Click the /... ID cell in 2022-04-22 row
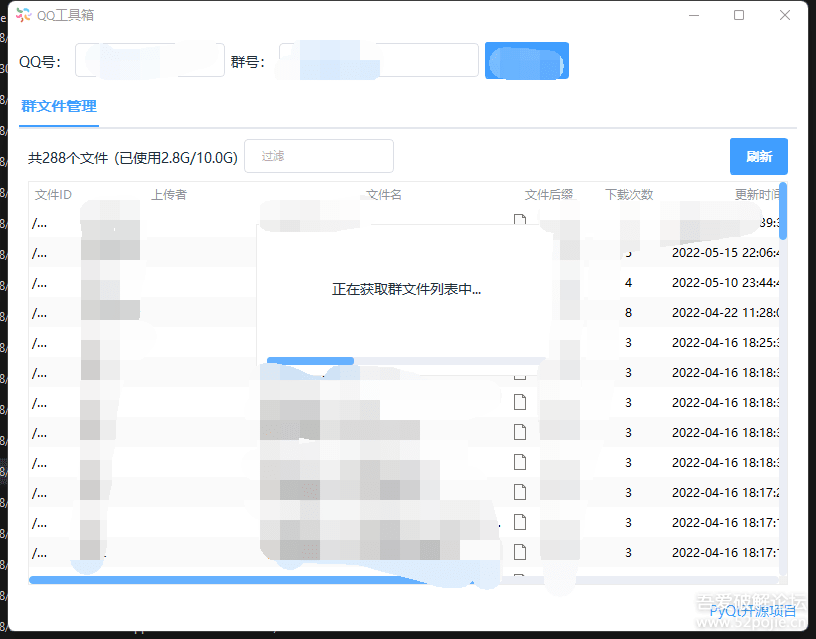The height and width of the screenshot is (639, 816). point(40,313)
